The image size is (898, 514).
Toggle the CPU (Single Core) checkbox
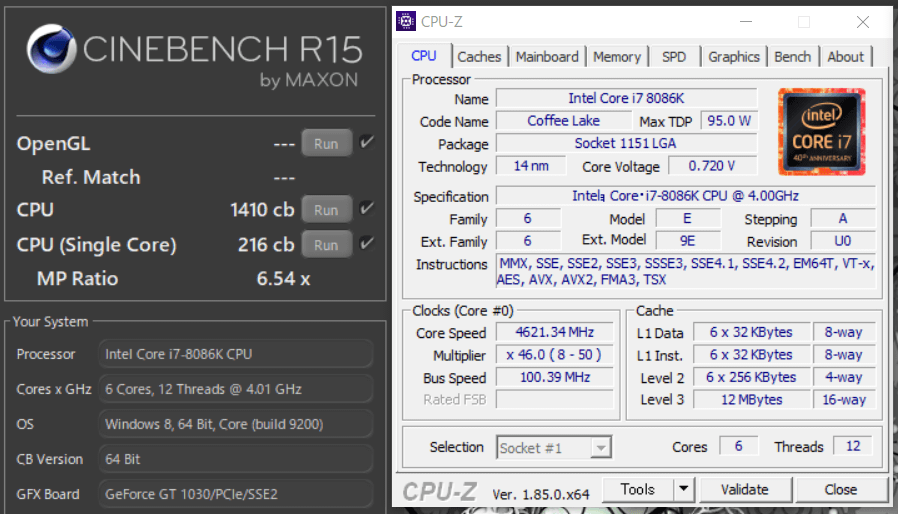tap(367, 244)
